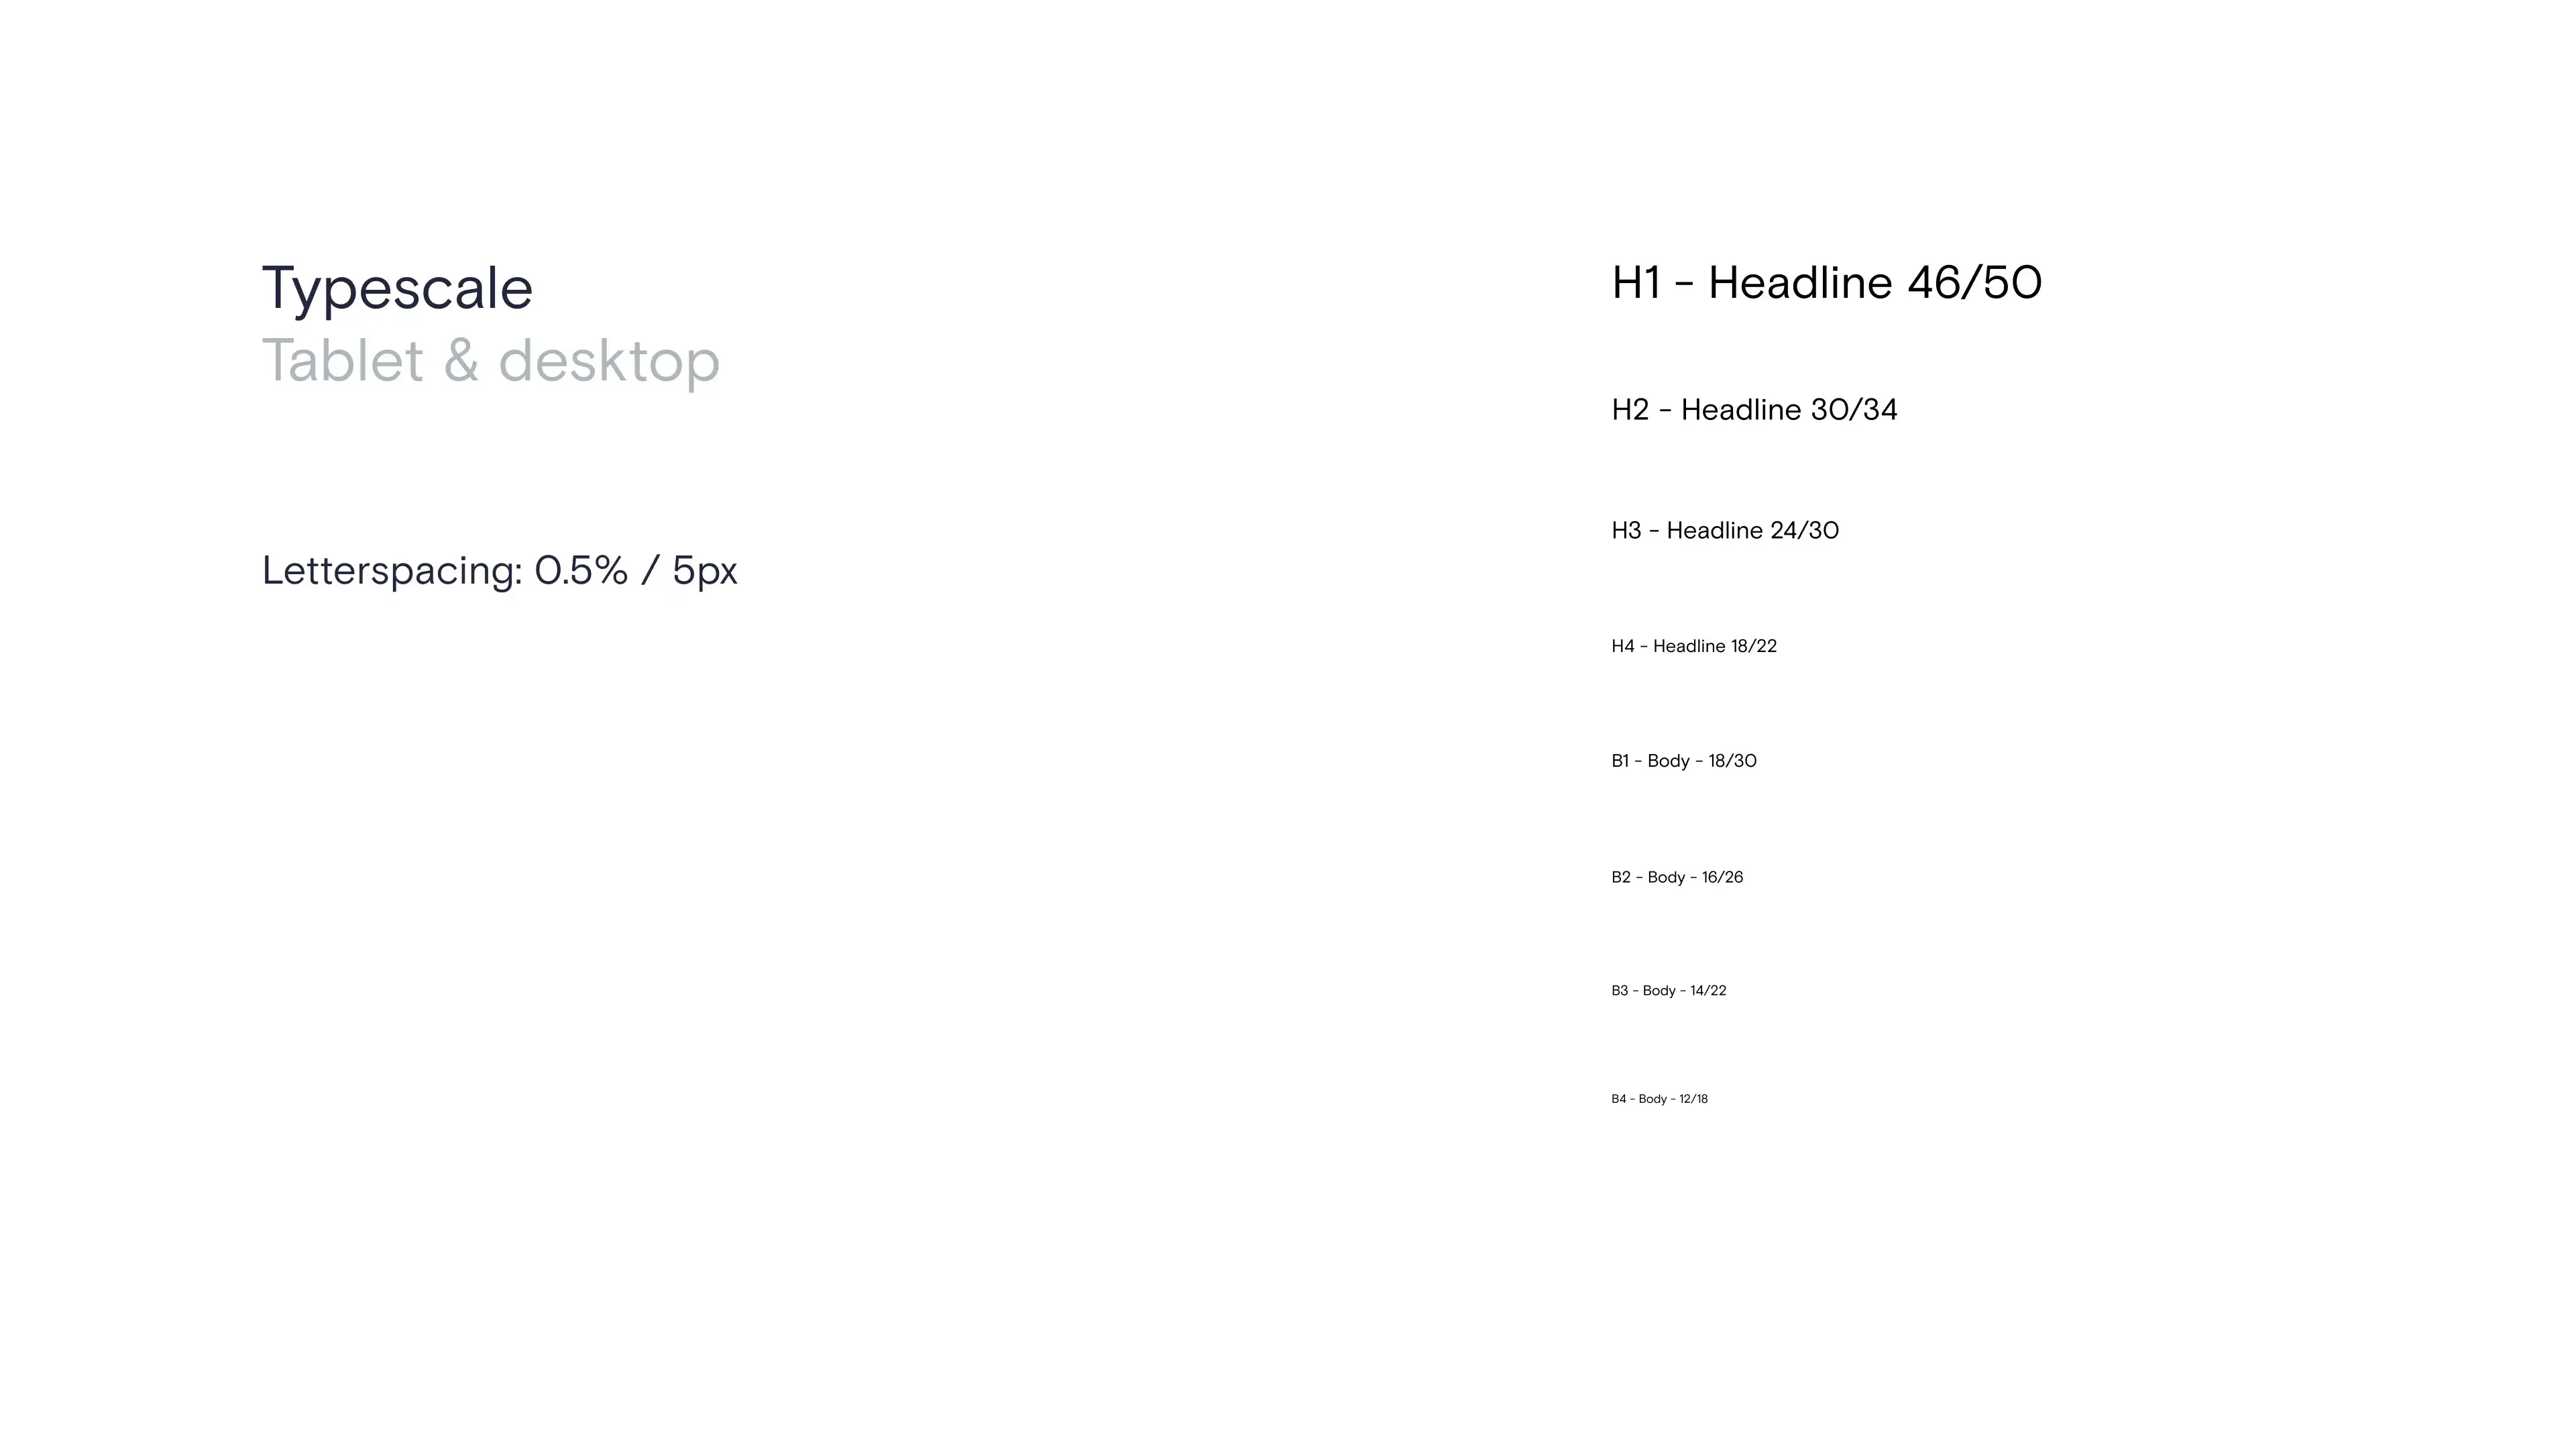Click the Typescale title text

(397, 290)
